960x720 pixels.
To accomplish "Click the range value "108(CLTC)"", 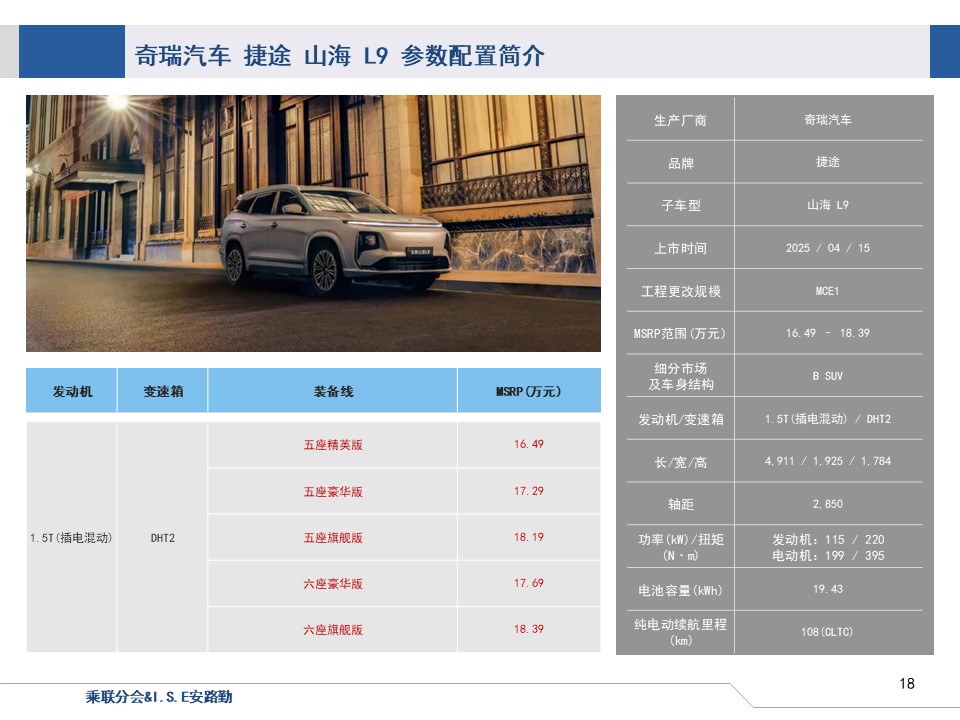I will tap(828, 632).
